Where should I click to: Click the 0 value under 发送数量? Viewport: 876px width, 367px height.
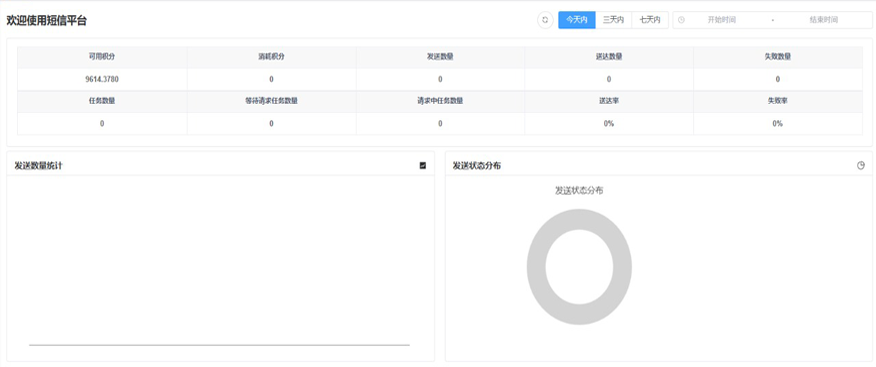tap(440, 79)
